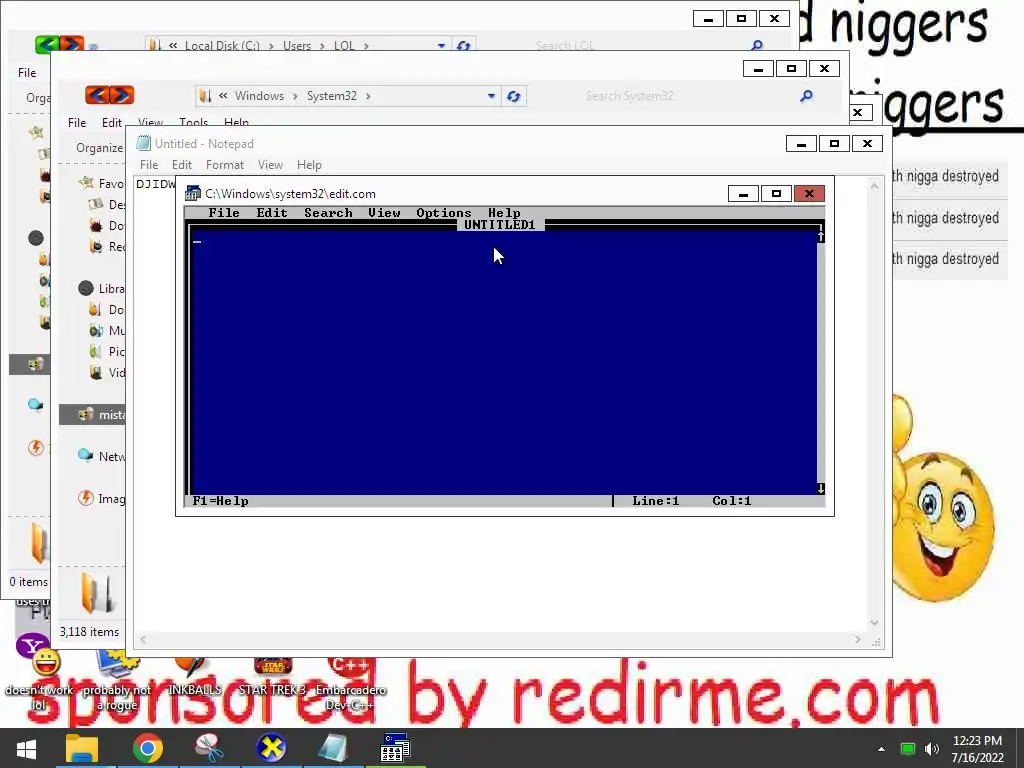Screen dimensions: 1024x768
Task: Open Notepad Help menu
Action: (309, 165)
